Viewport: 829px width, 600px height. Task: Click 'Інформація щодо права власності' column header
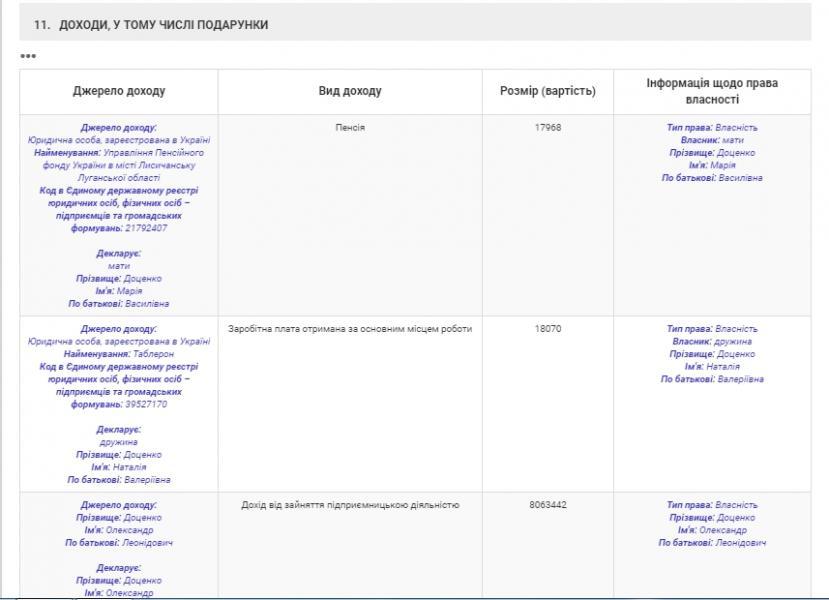[711, 91]
